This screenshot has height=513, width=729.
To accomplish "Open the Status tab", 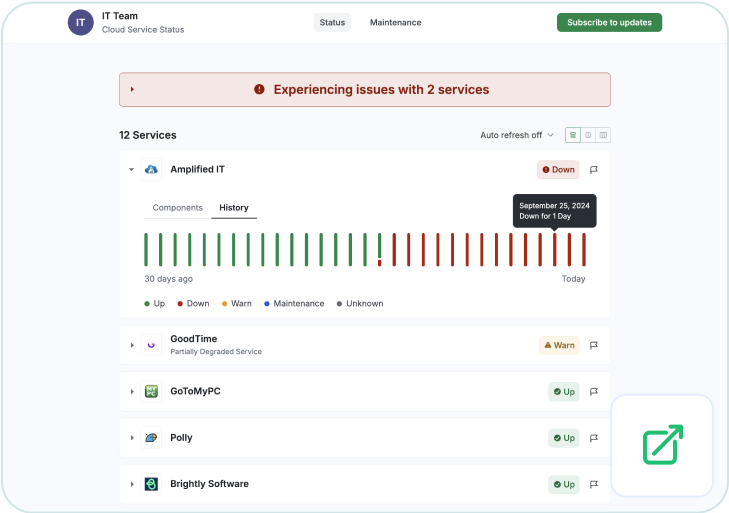I will [x=332, y=22].
